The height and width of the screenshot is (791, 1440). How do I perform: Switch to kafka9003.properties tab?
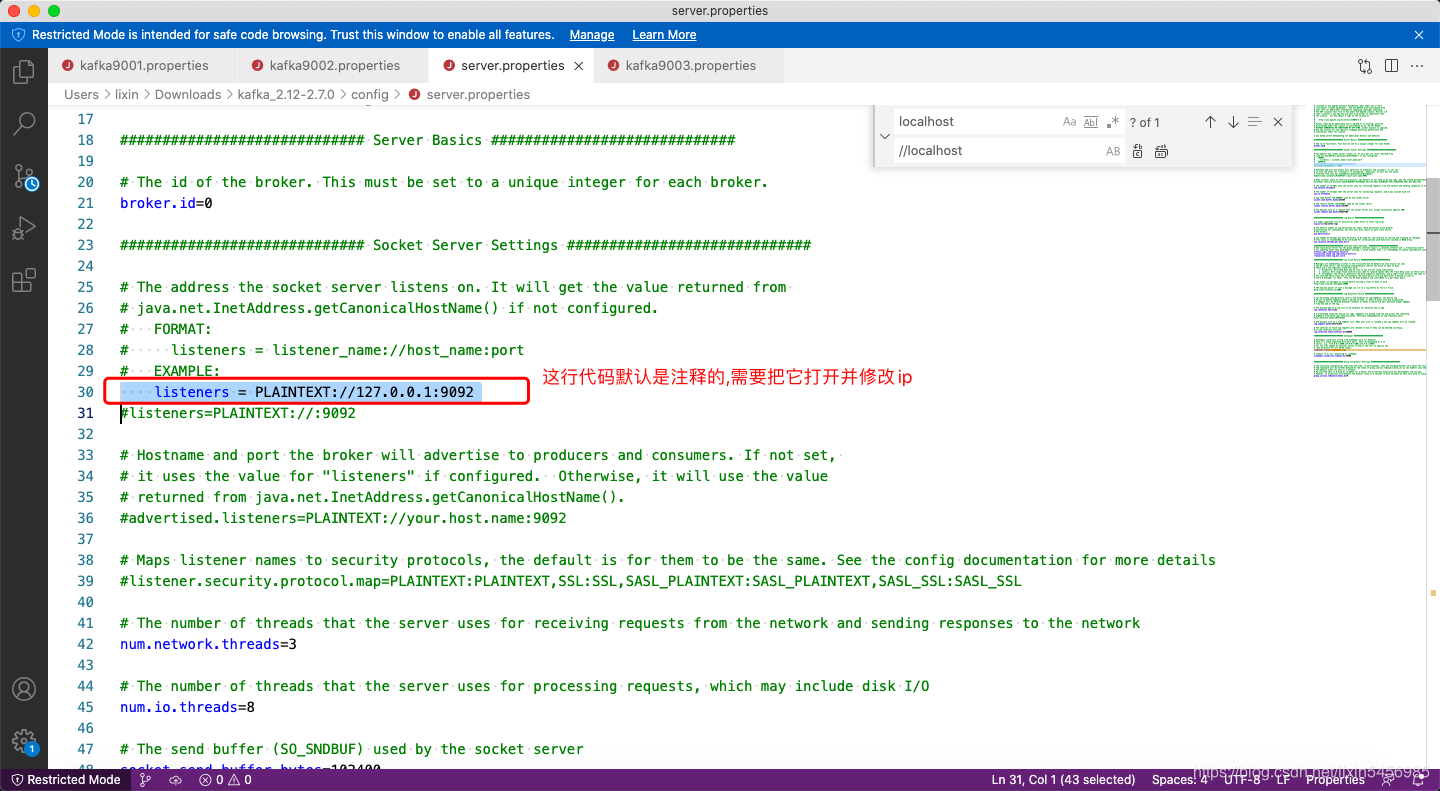click(691, 66)
